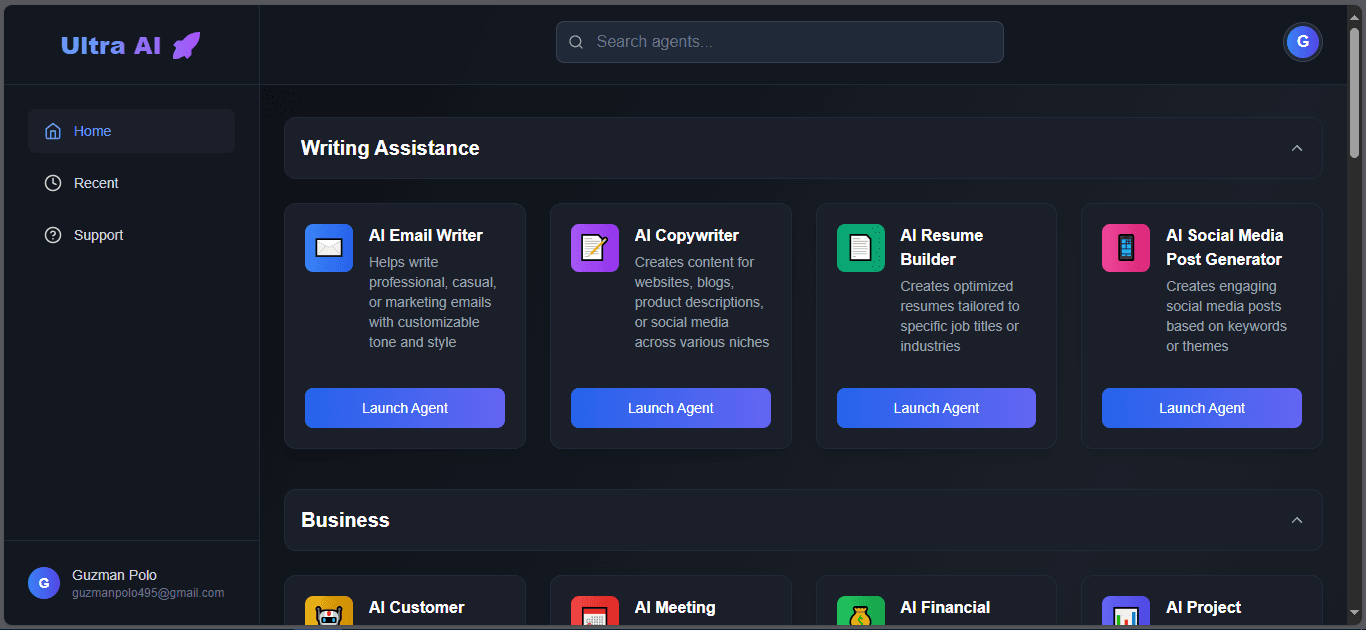
Task: Click the Writing Assistance heading text
Action: (390, 148)
